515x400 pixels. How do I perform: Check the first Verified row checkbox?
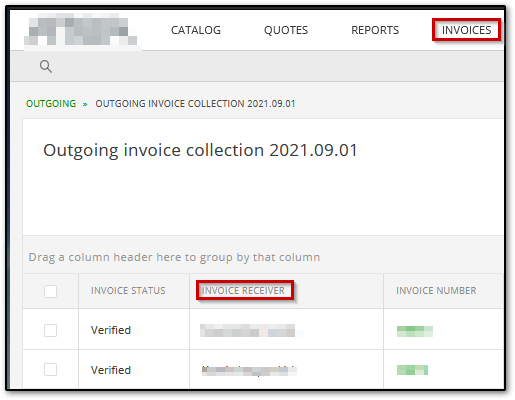pyautogui.click(x=50, y=330)
